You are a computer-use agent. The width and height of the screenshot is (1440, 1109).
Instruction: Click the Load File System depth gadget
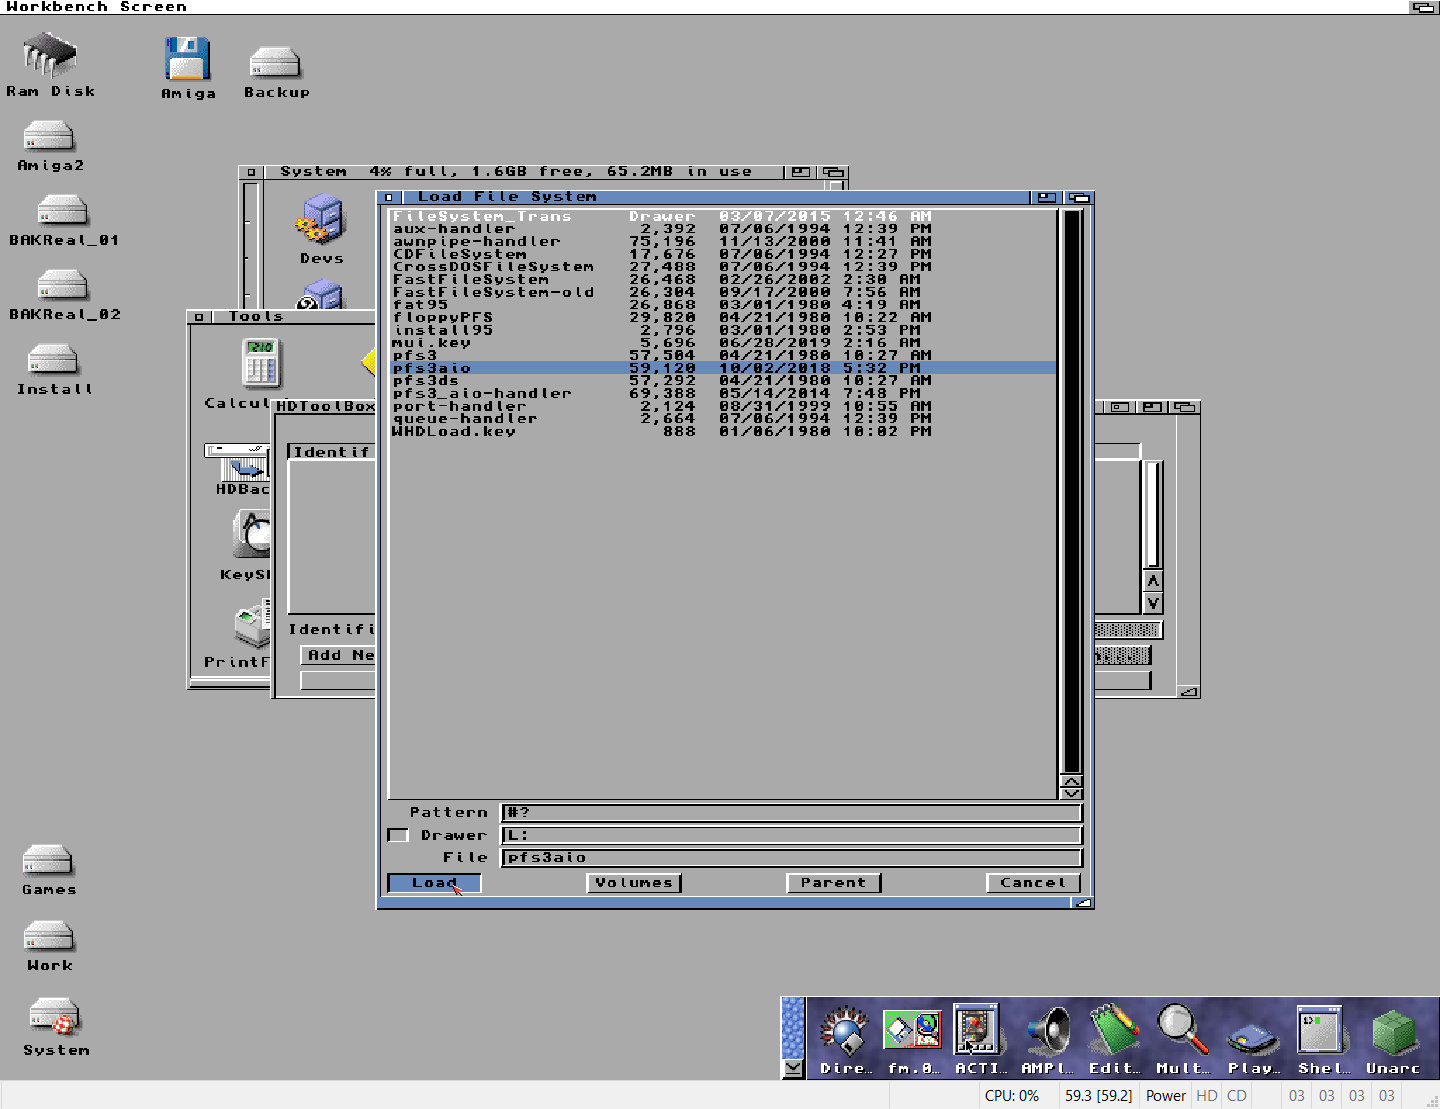pyautogui.click(x=1078, y=197)
